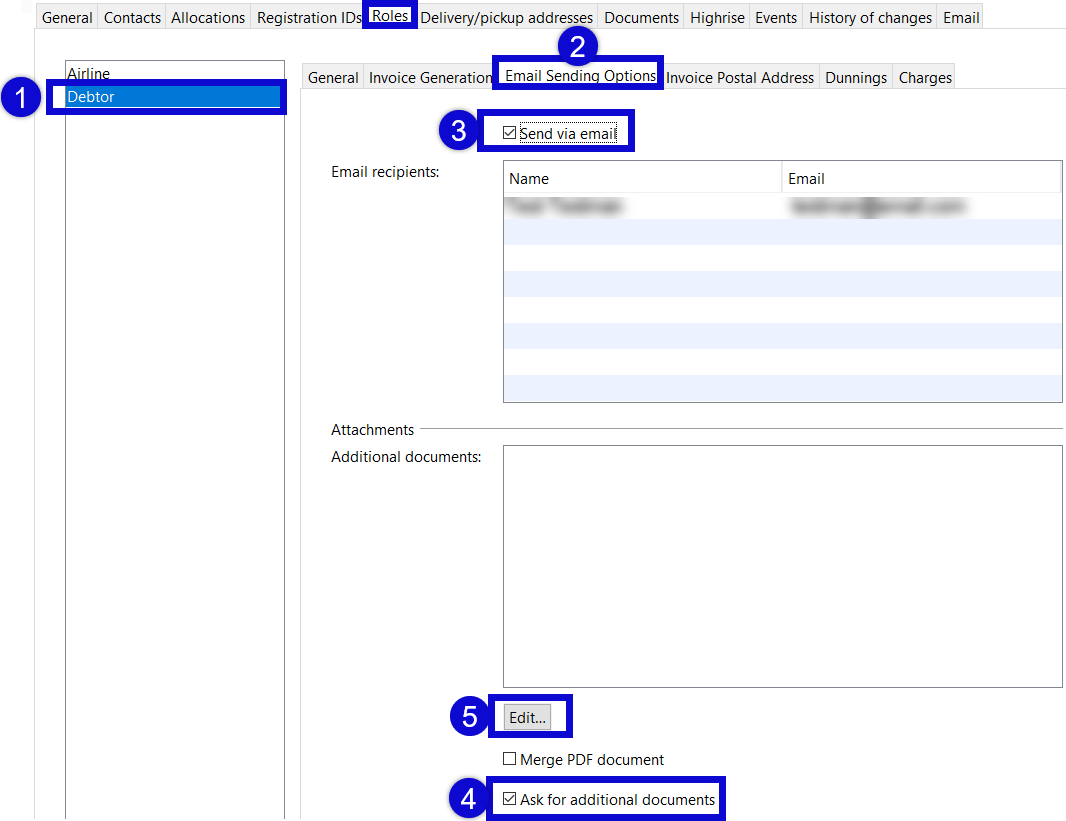Open the Highrise tab
This screenshot has width=1066, height=821.
(x=716, y=16)
